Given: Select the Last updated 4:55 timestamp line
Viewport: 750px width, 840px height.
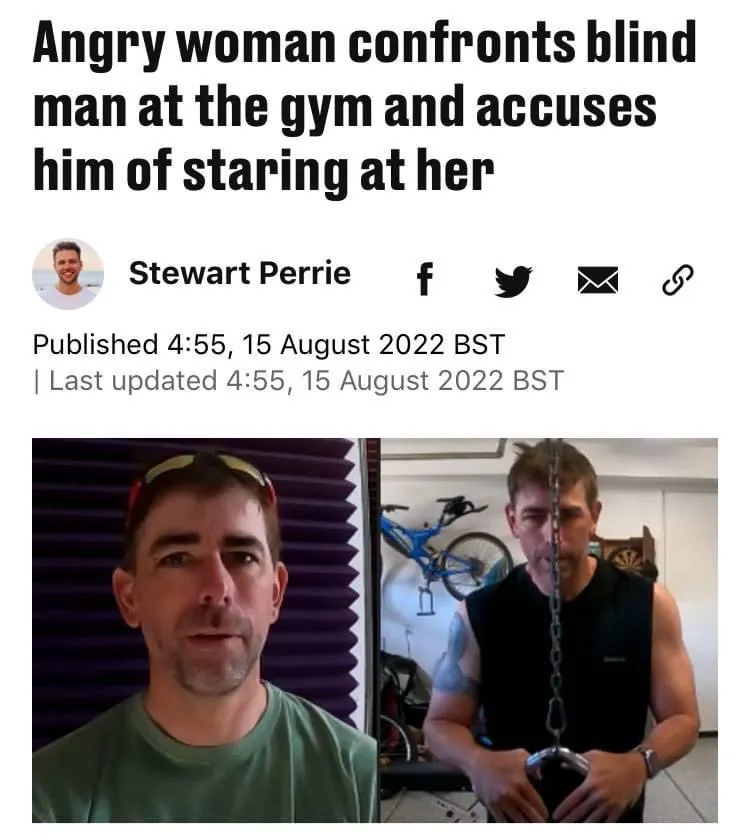Looking at the screenshot, I should tap(298, 381).
